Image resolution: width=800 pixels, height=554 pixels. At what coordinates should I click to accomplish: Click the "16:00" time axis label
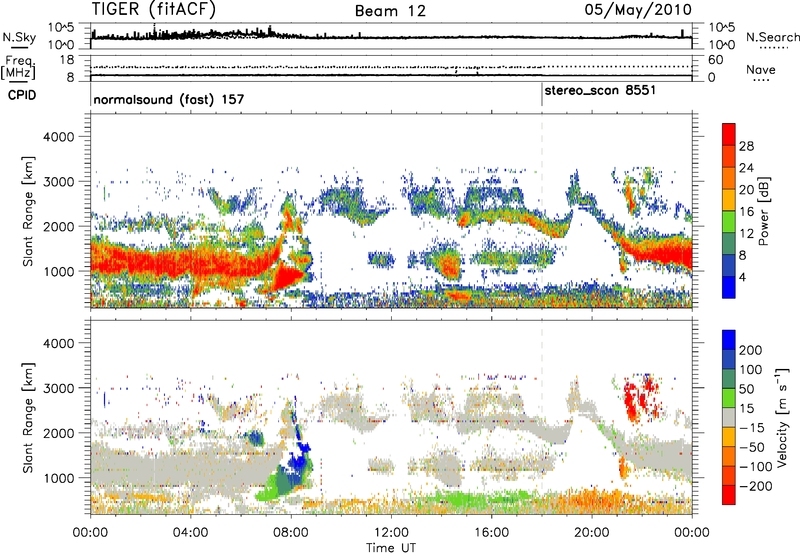491,533
